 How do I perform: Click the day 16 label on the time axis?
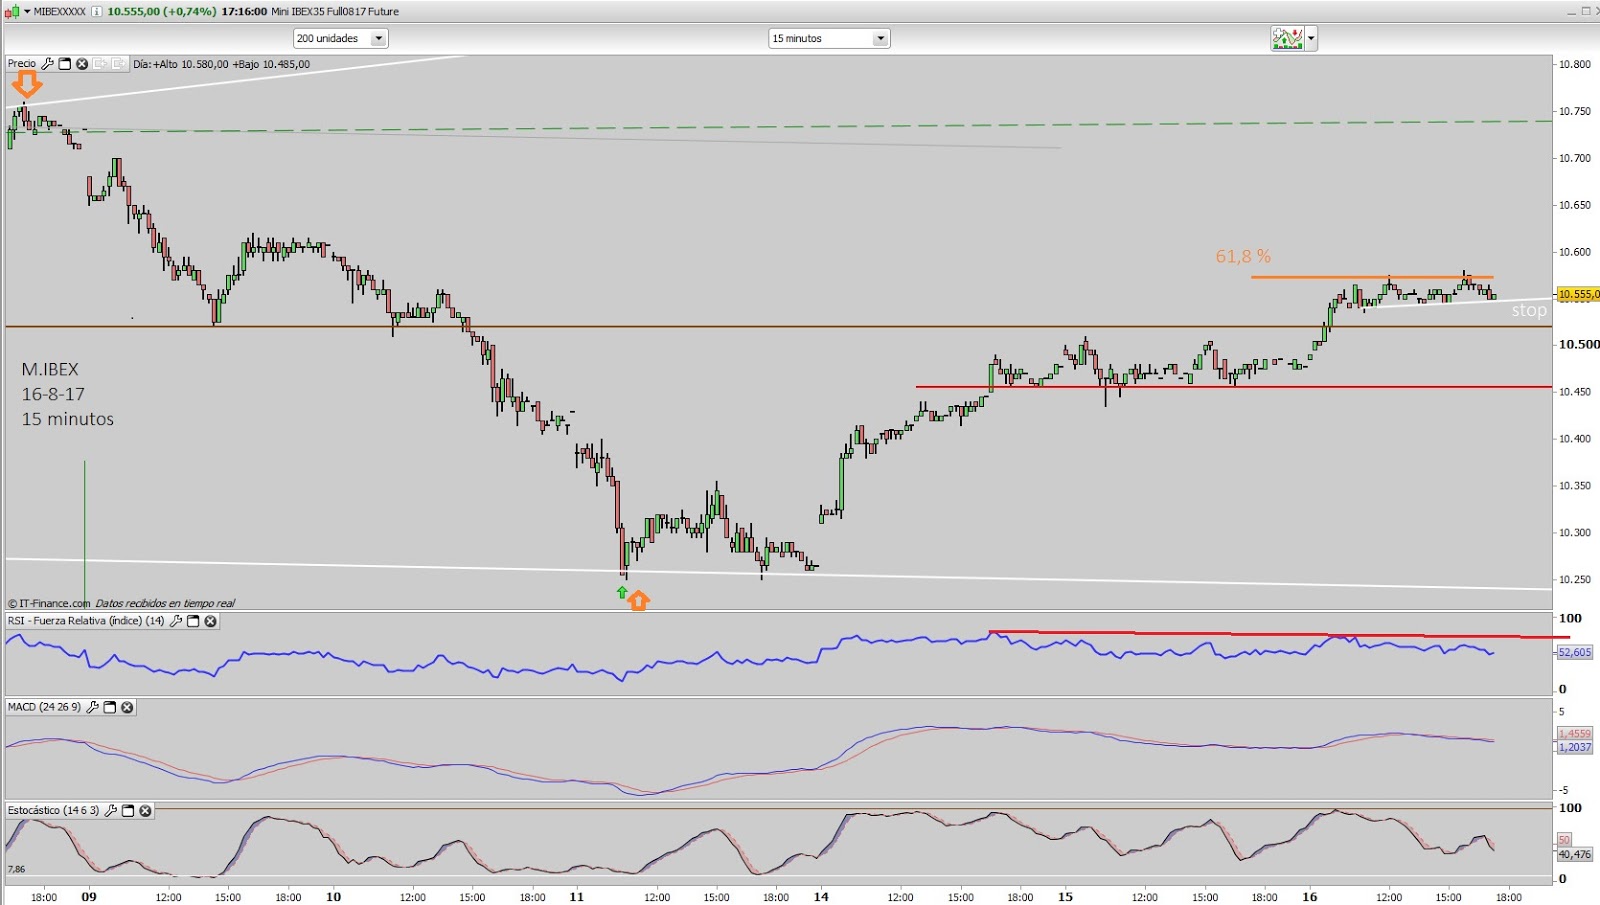tap(1310, 897)
